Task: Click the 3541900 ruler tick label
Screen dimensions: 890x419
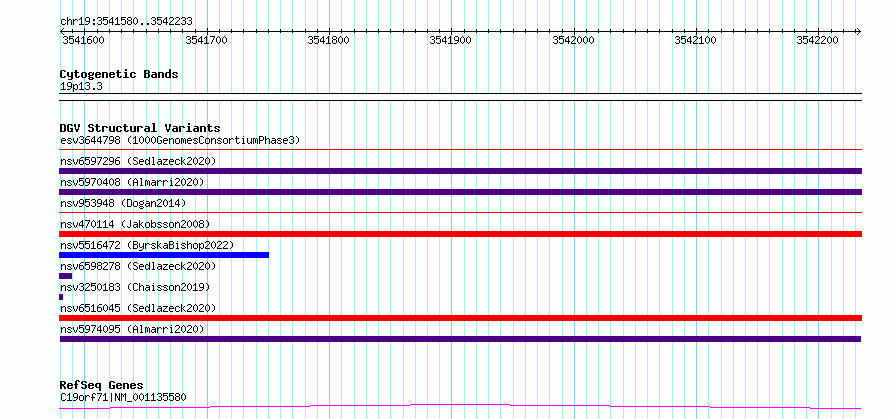Action: click(451, 40)
